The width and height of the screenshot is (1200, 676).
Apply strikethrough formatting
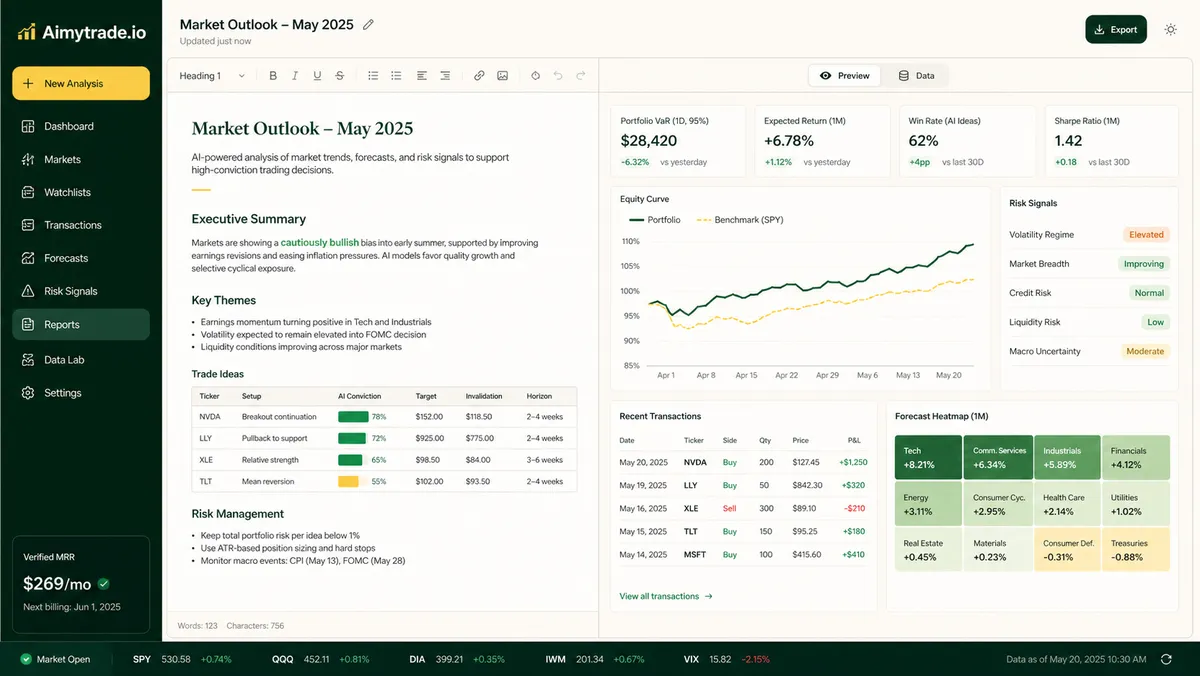tap(340, 76)
